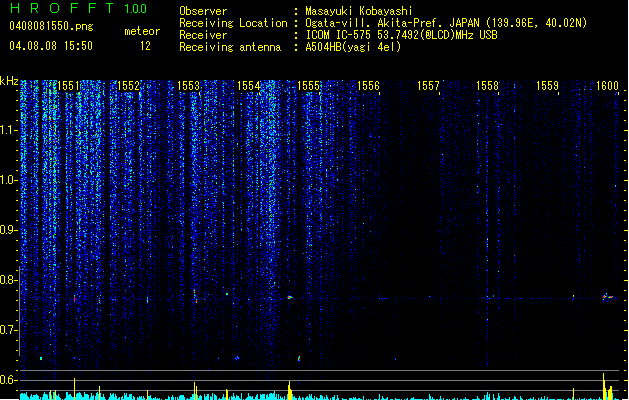
Task: Click the HROFFT 1.0.0 title text
Action: (79, 8)
